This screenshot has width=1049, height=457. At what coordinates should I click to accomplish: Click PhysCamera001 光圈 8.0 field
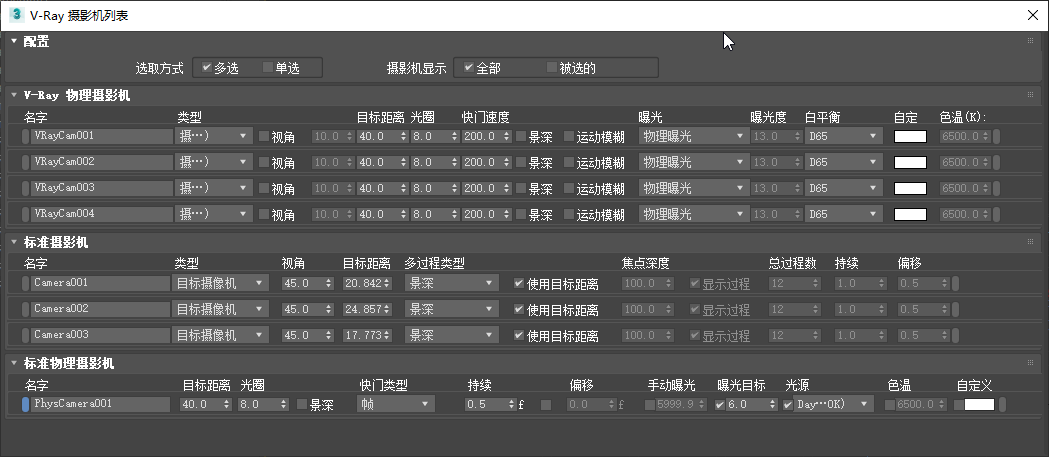pyautogui.click(x=258, y=404)
